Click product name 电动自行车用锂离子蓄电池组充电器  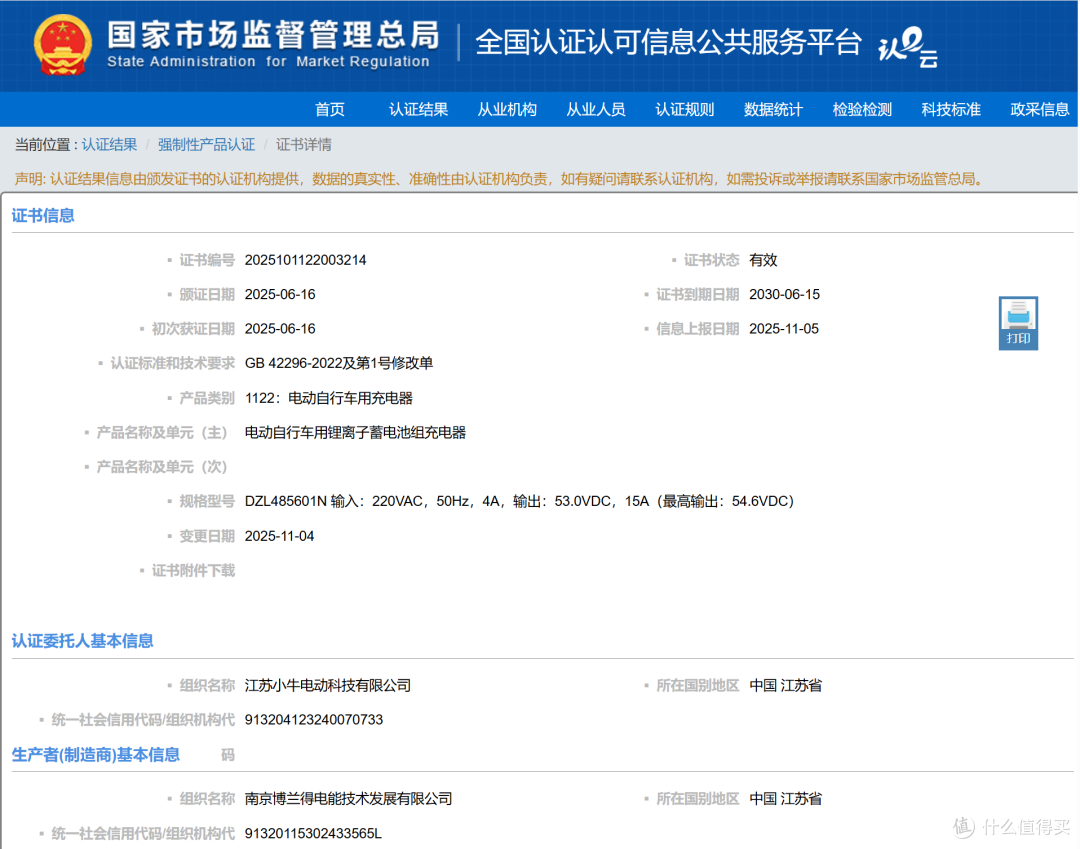click(355, 432)
